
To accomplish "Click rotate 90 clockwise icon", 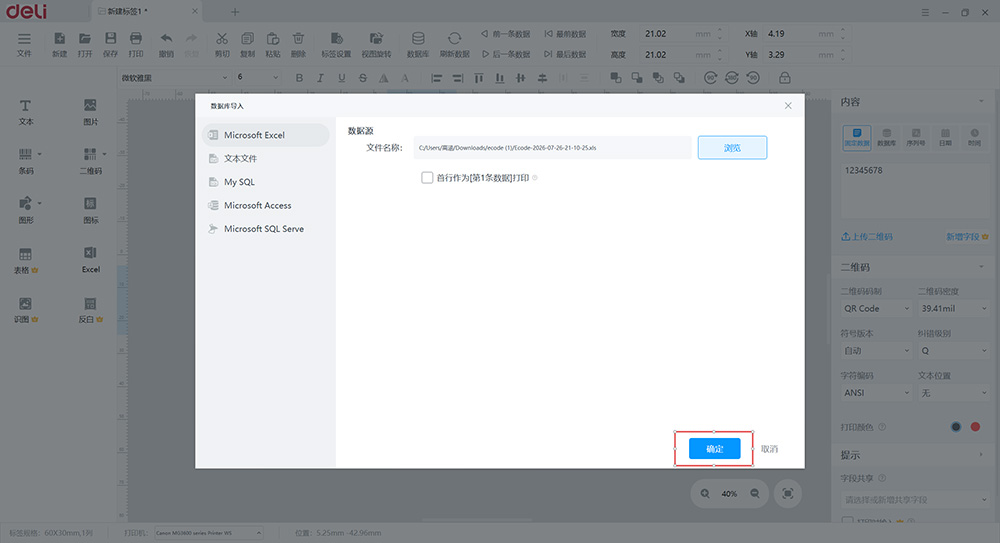I will 710,78.
